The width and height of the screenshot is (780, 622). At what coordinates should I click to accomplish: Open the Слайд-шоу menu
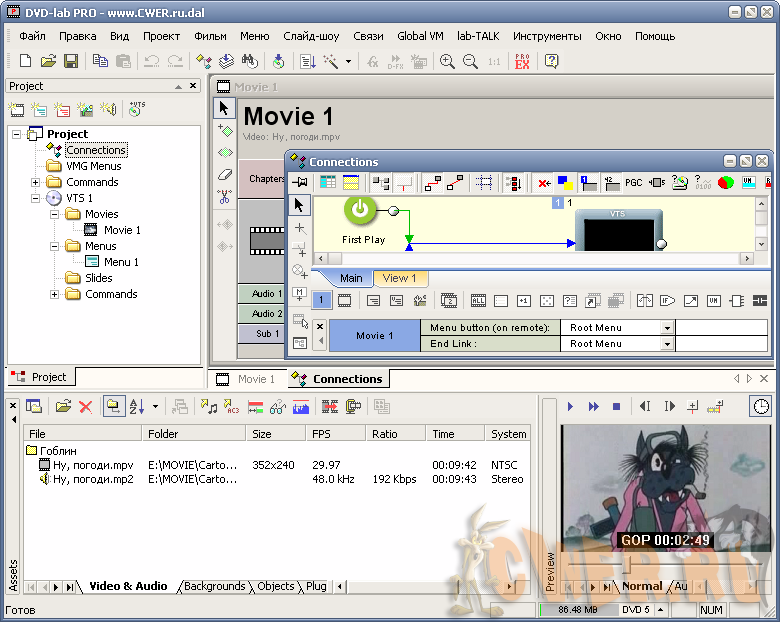click(x=309, y=36)
